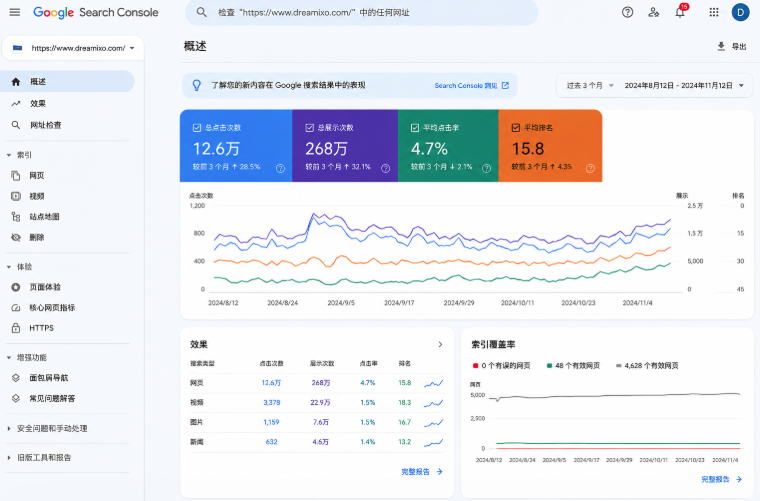Click the search magnifier icon in URL bar
Image resolution: width=760 pixels, height=501 pixels.
pos(201,12)
